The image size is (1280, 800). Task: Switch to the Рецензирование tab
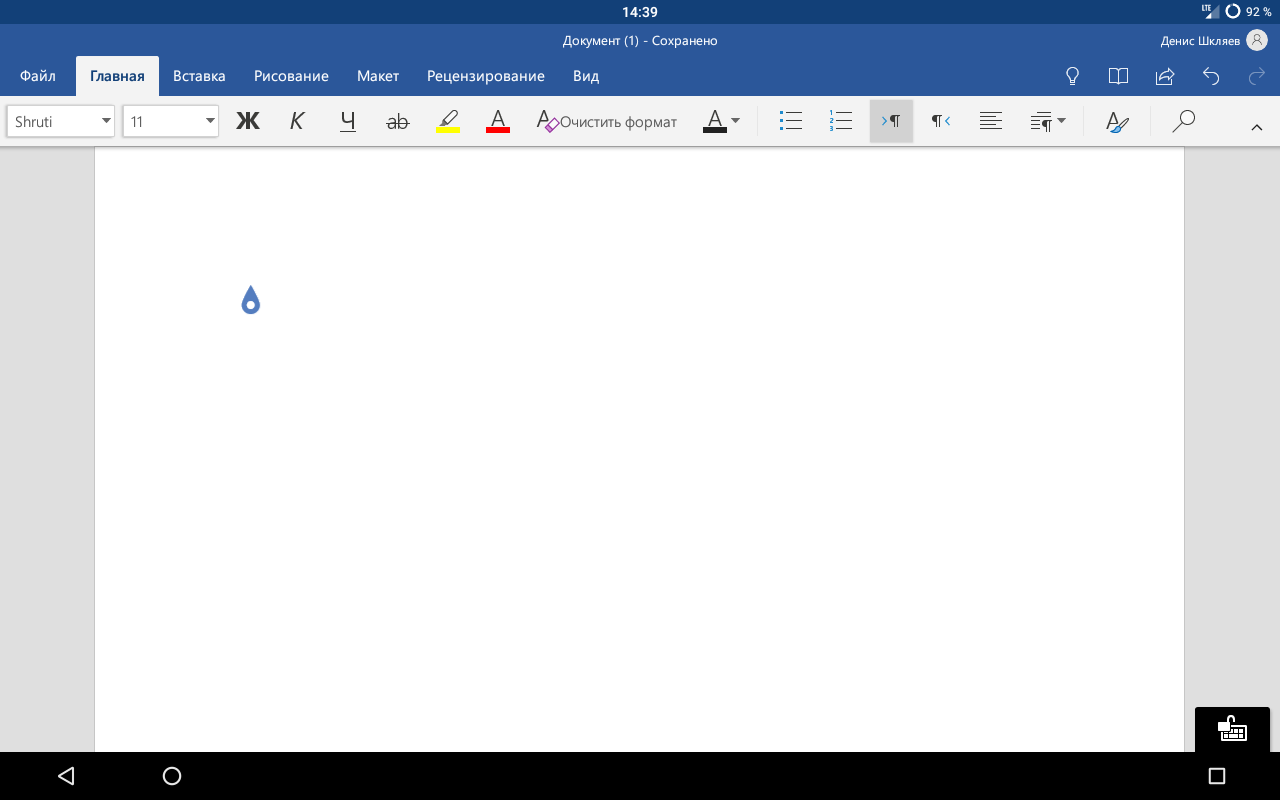coord(486,76)
